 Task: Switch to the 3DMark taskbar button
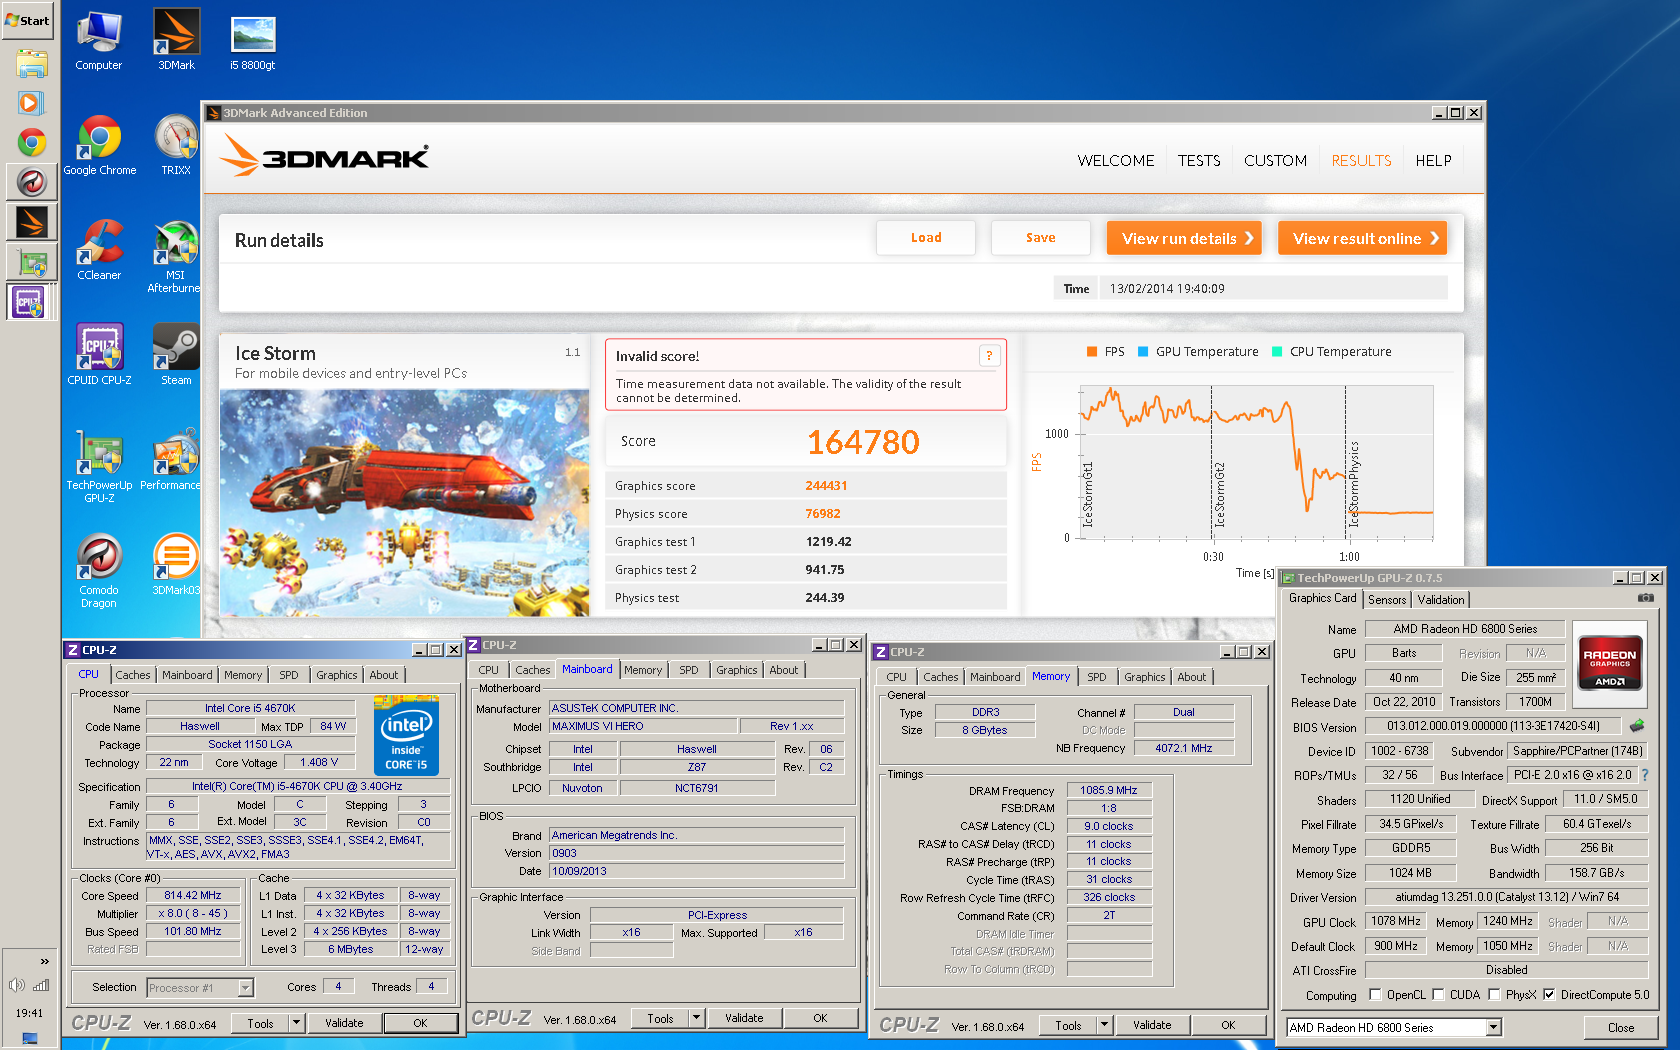pyautogui.click(x=31, y=222)
